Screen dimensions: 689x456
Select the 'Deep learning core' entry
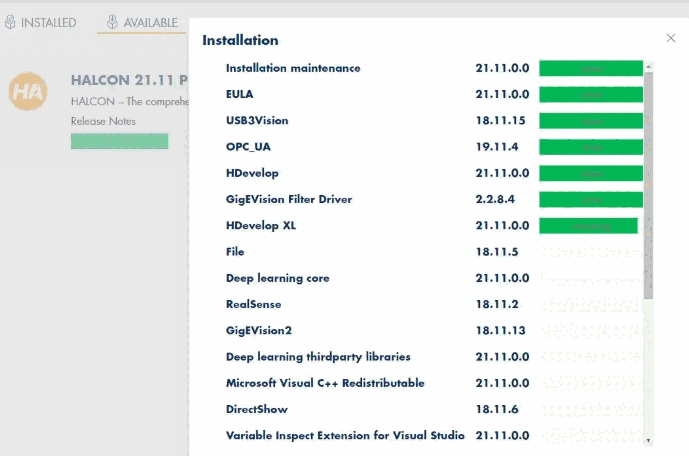(x=278, y=278)
